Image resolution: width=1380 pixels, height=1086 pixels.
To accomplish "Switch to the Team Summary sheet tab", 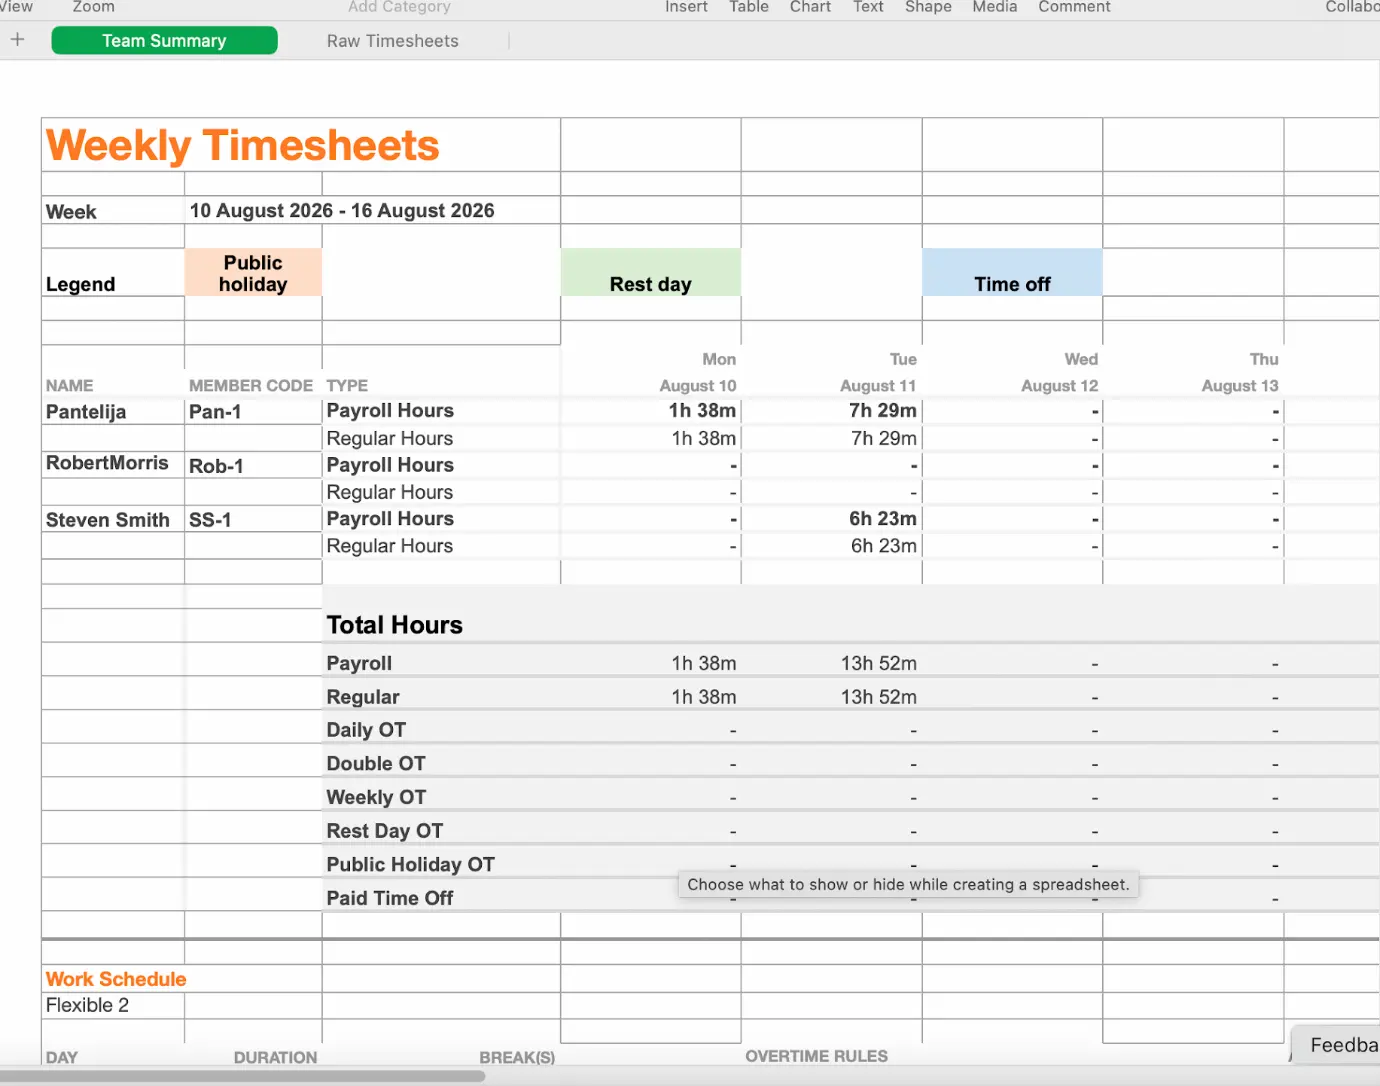I will tap(164, 41).
